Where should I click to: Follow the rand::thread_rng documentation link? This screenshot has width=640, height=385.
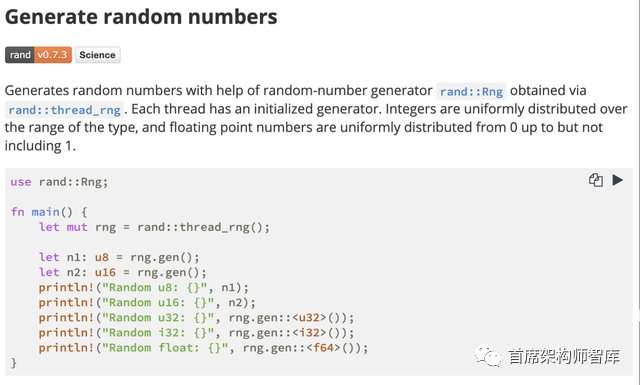click(64, 109)
